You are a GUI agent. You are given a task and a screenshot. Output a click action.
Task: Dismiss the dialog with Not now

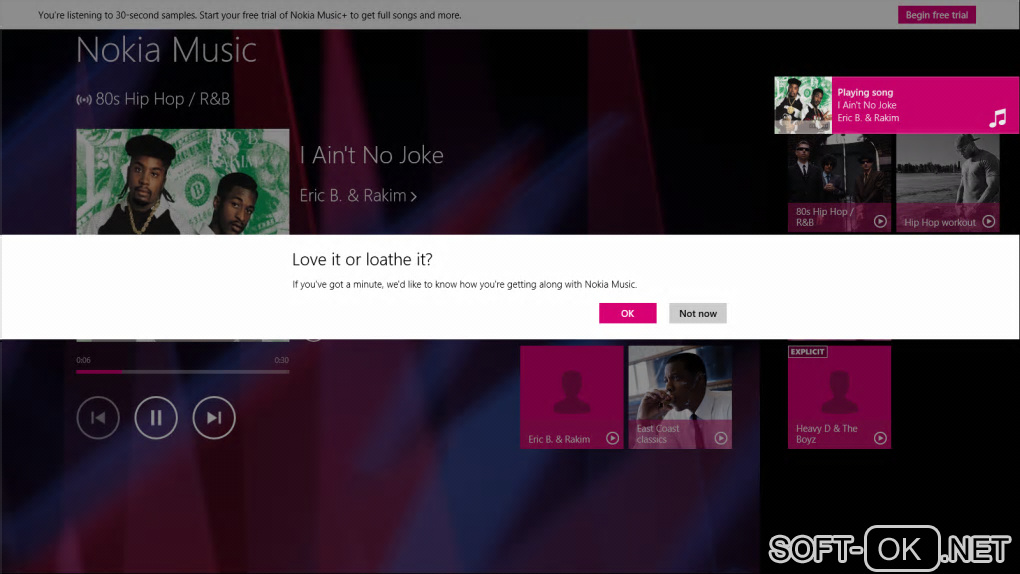tap(697, 313)
